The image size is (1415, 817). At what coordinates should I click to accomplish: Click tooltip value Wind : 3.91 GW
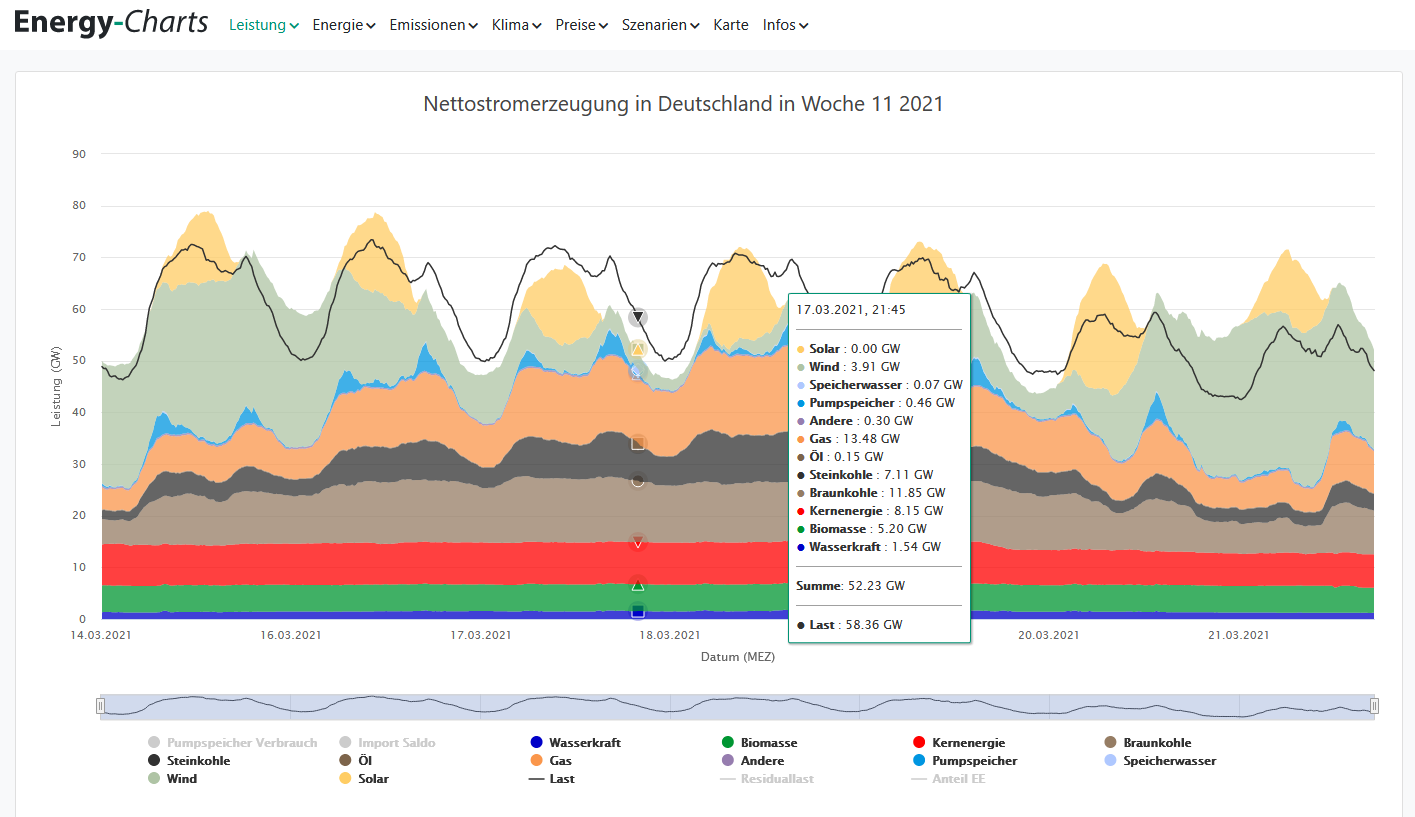[849, 367]
